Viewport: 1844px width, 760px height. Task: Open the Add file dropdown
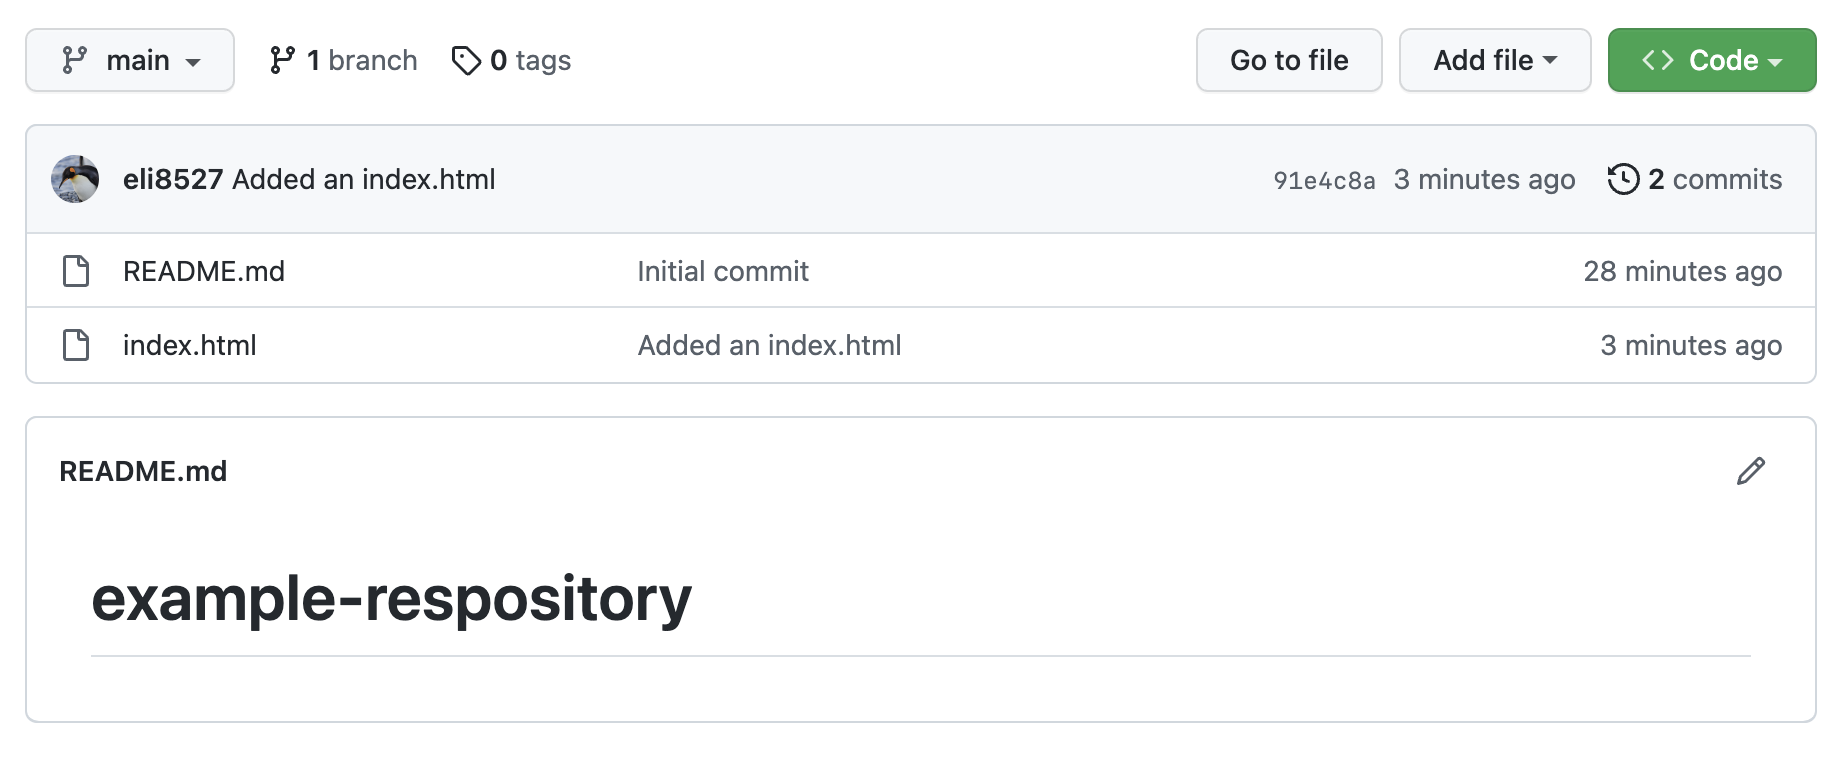(1495, 61)
